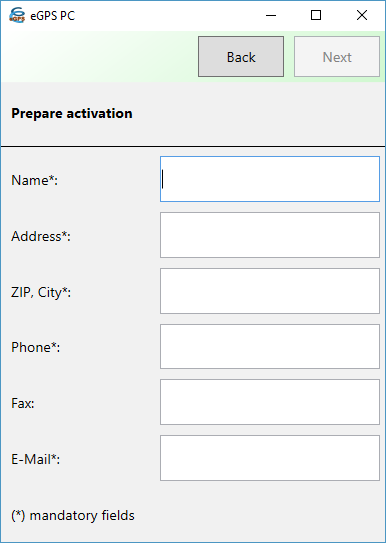Click the "Phone*:" label text

pos(35,347)
